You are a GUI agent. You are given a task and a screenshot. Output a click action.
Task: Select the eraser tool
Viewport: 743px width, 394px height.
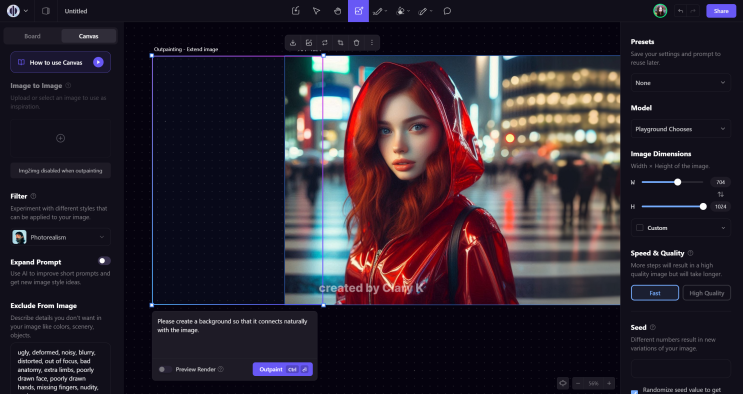pyautogui.click(x=423, y=11)
